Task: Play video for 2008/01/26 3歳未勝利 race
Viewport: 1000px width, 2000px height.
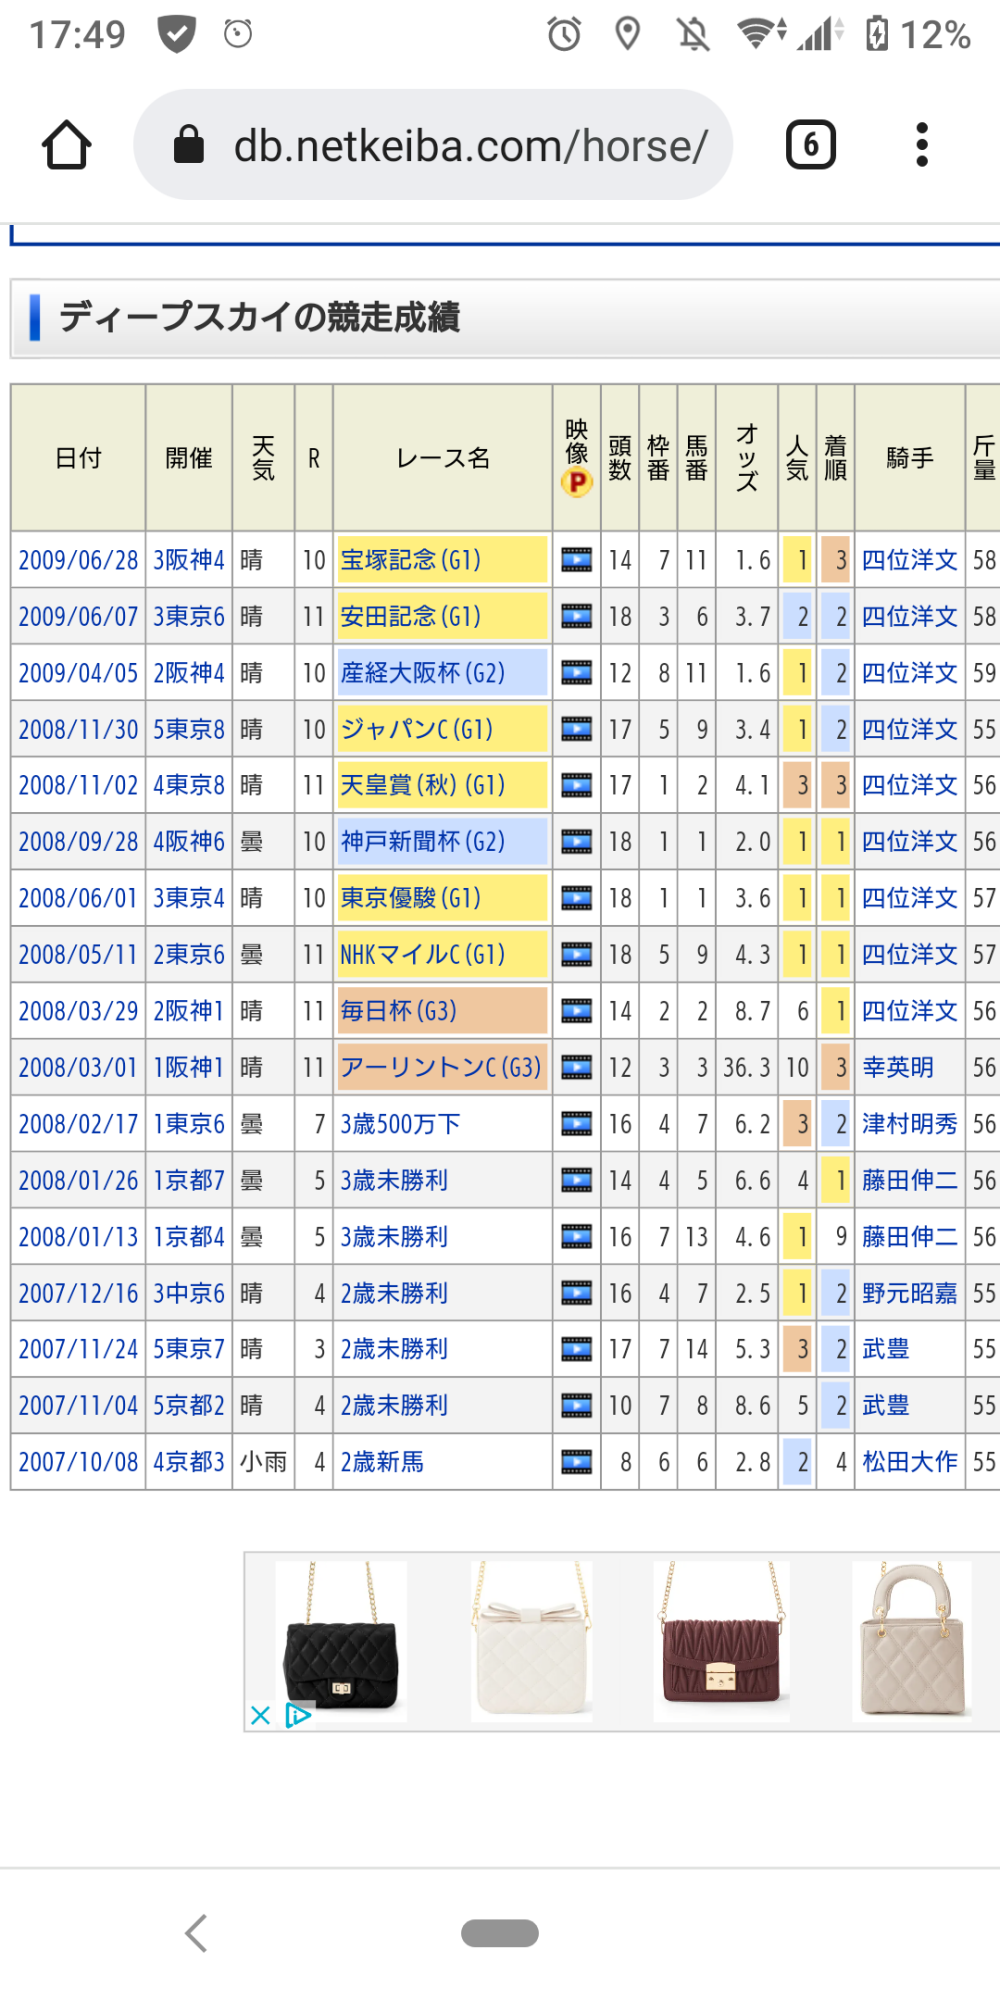Action: pyautogui.click(x=577, y=1180)
